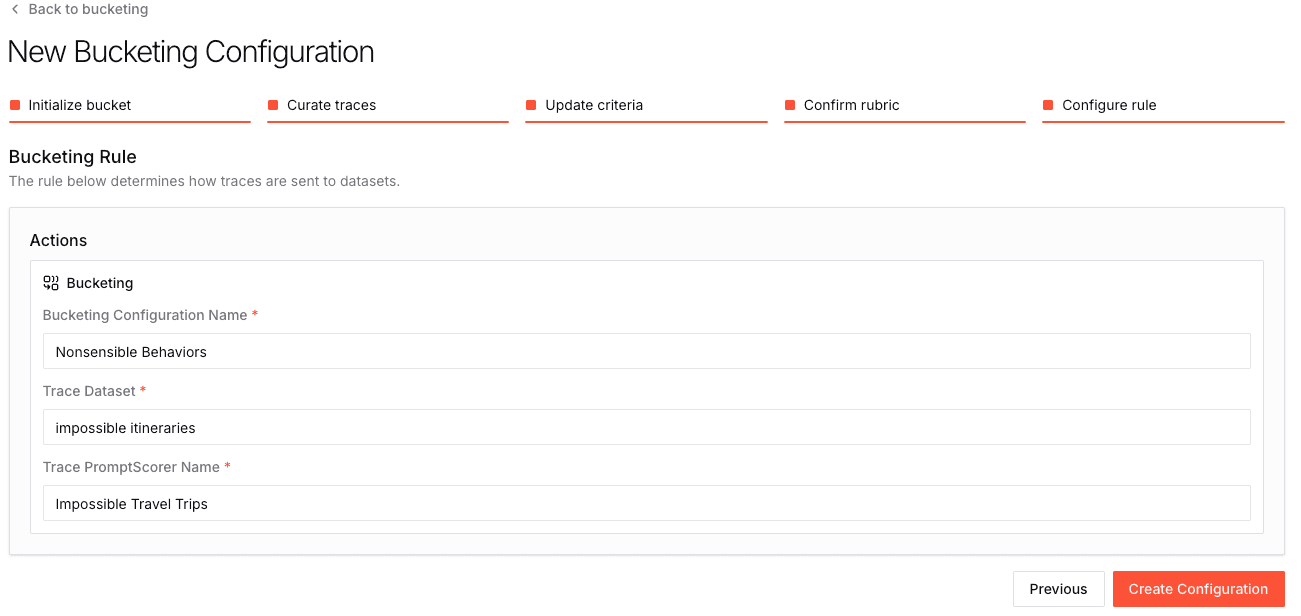
Task: Click the Bucketing grid icon in Actions
Action: tap(50, 282)
